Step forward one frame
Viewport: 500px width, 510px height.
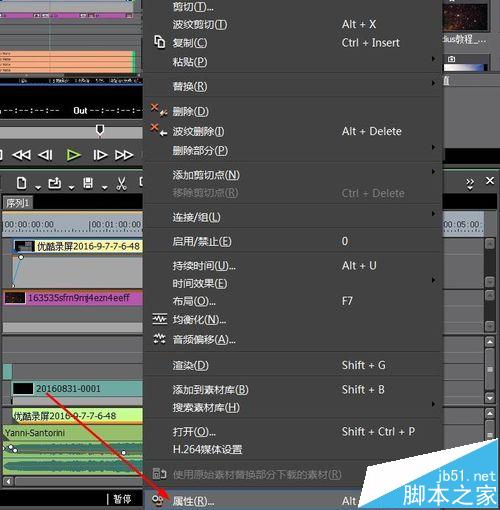(x=100, y=155)
